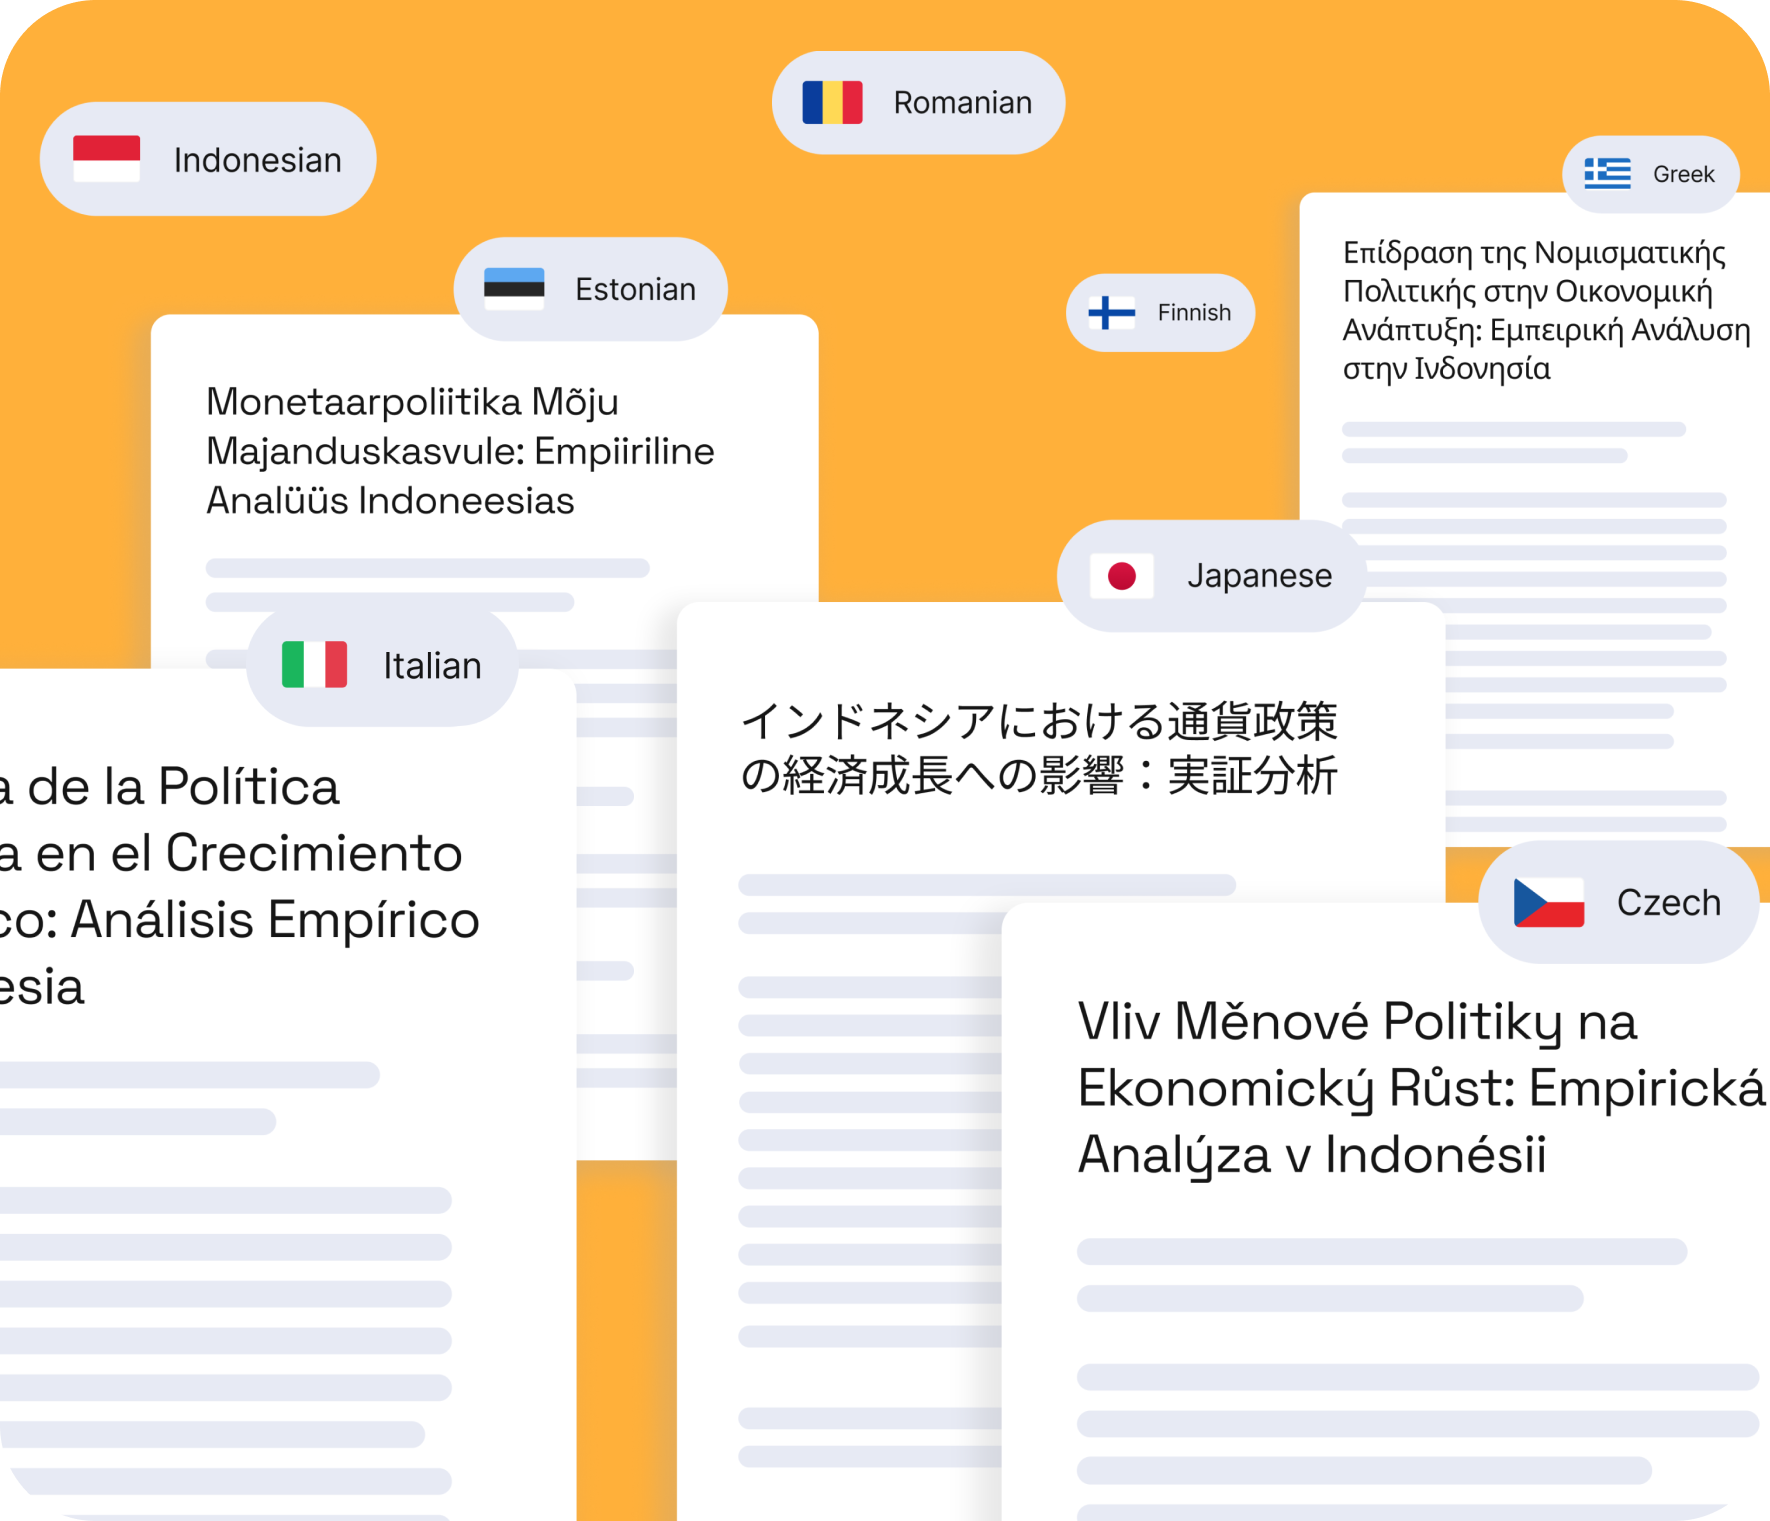Open the Estonian document title 'Monetaarpoliitika Mõju'
This screenshot has height=1521, width=1770.
(412, 402)
